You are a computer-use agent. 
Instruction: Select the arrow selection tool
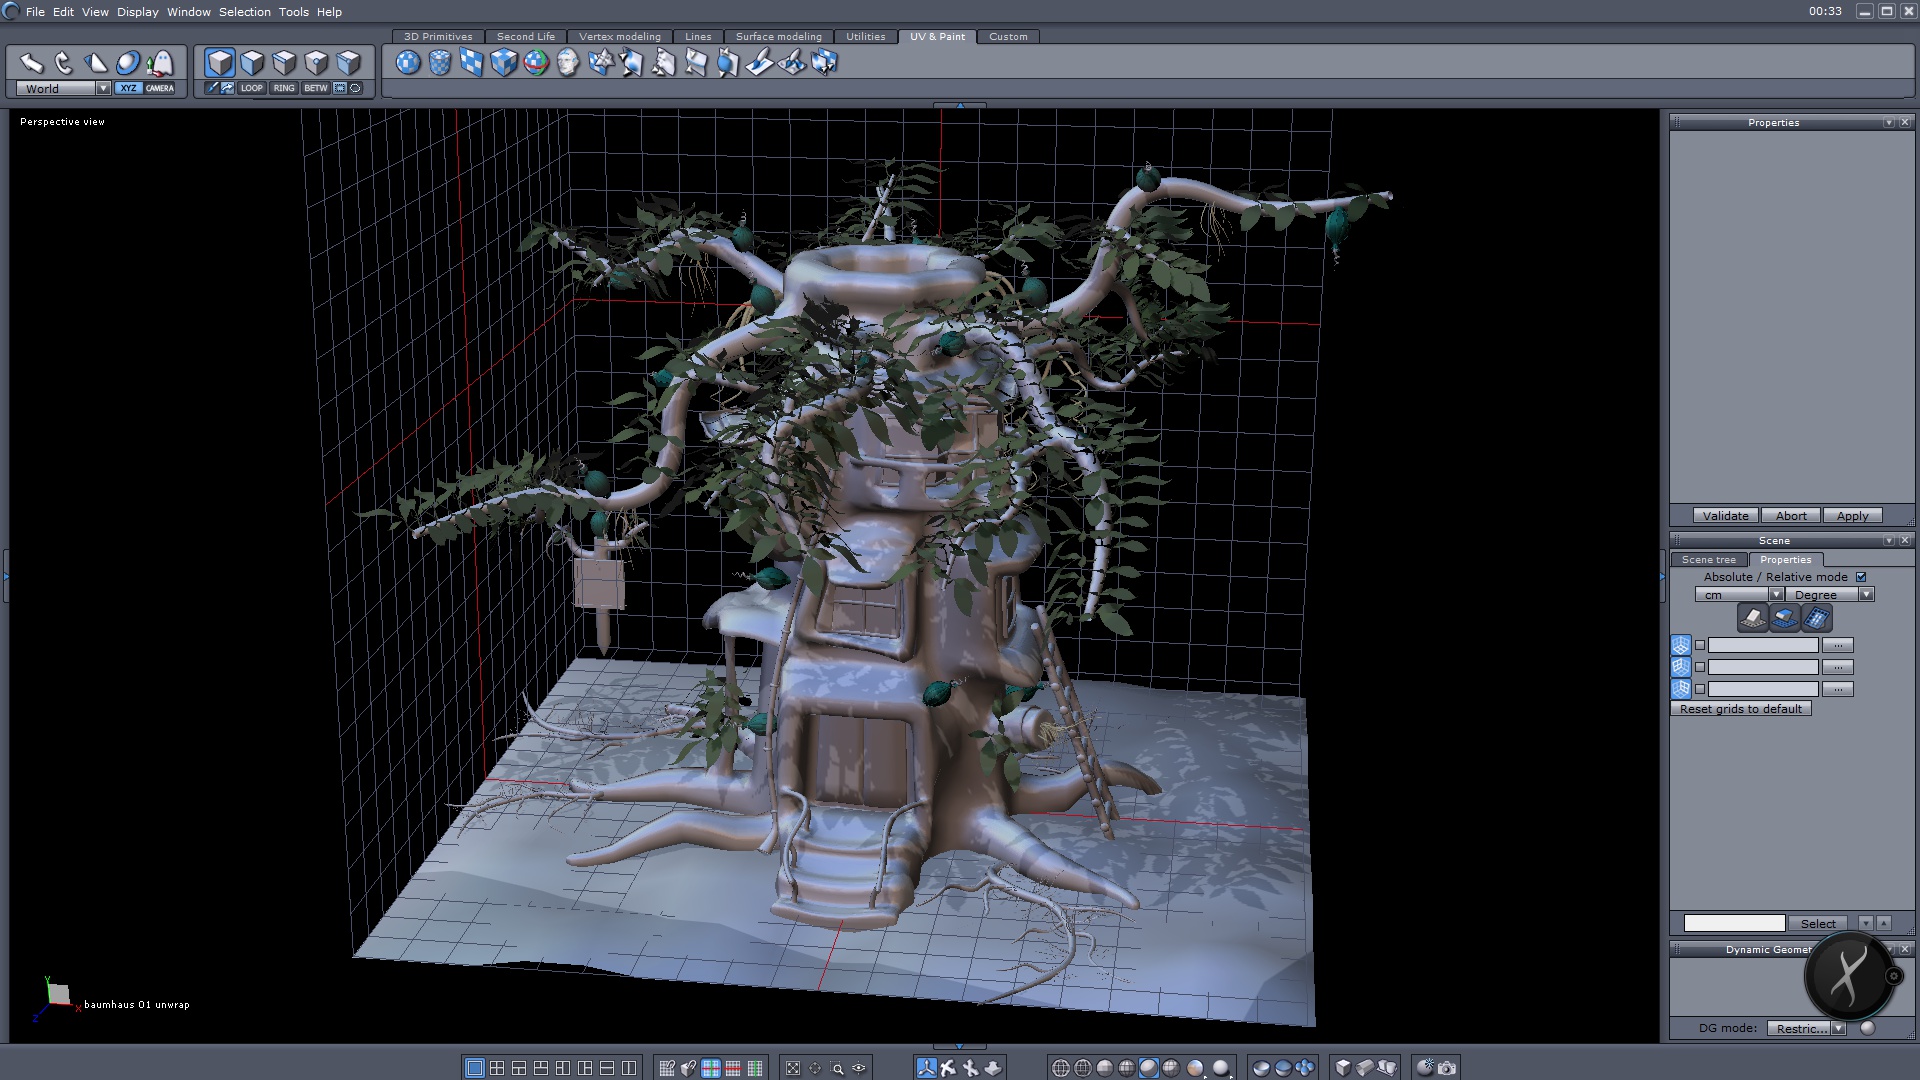(32, 63)
